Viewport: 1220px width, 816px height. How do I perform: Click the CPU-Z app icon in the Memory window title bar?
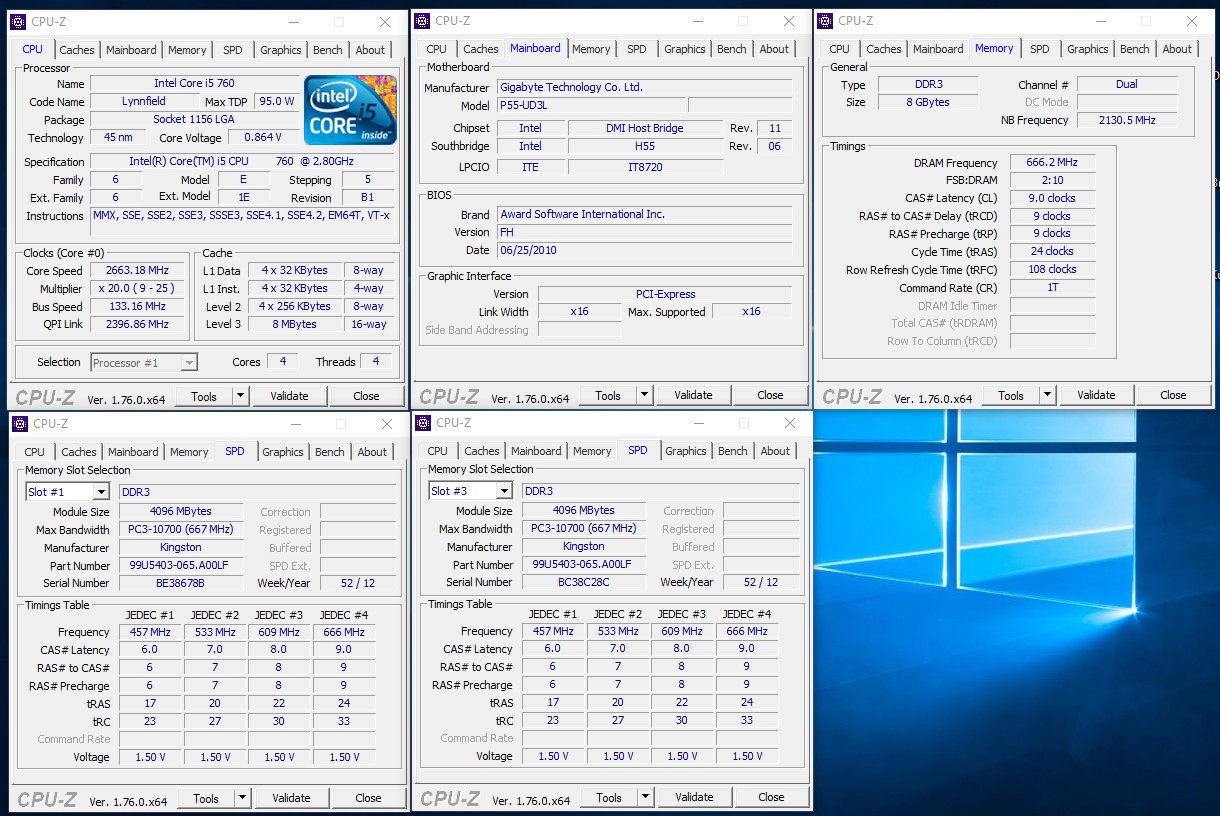825,20
